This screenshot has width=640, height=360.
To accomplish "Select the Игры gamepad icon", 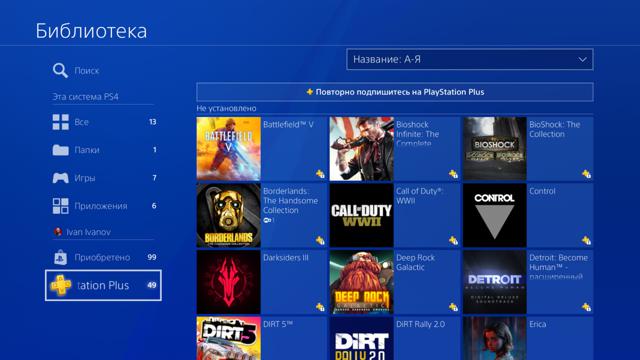I will [x=60, y=178].
